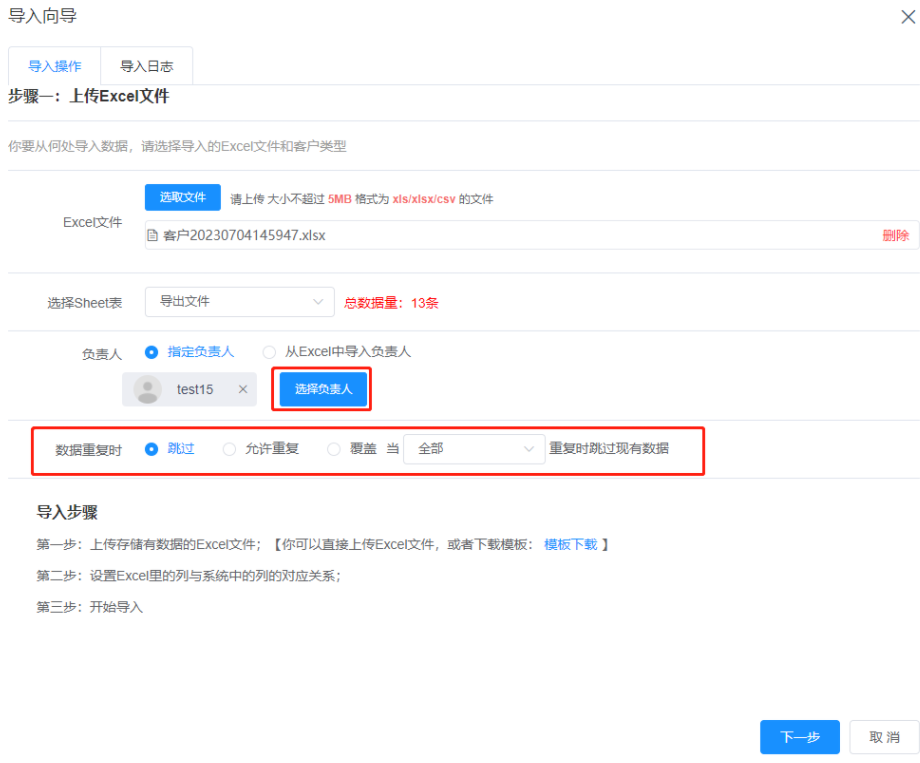Image resolution: width=920 pixels, height=763 pixels.
Task: Select 从Excel中导入负责人 option
Action: point(268,352)
